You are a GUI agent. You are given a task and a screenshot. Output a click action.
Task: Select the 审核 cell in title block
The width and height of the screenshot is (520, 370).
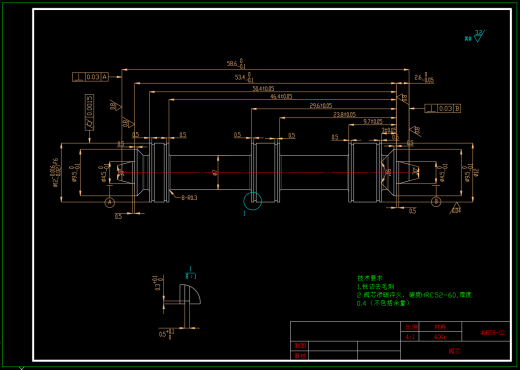point(300,355)
